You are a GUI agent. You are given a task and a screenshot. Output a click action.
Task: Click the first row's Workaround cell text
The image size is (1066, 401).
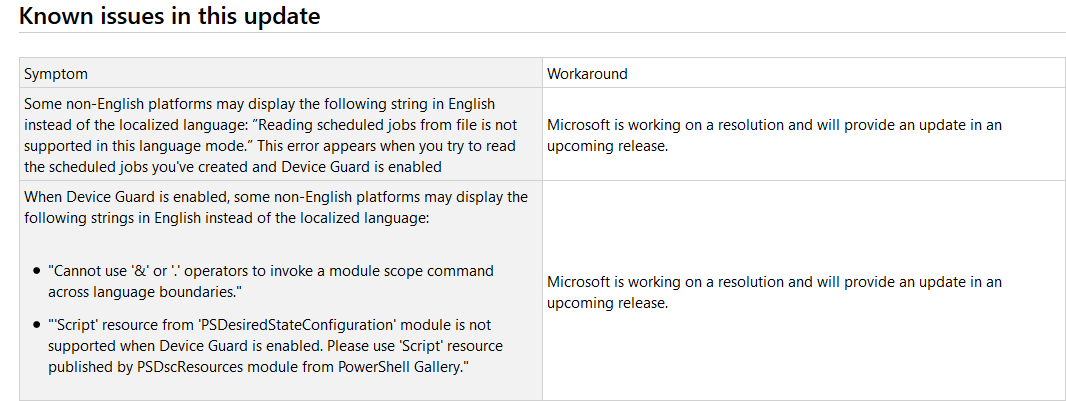[x=774, y=135]
